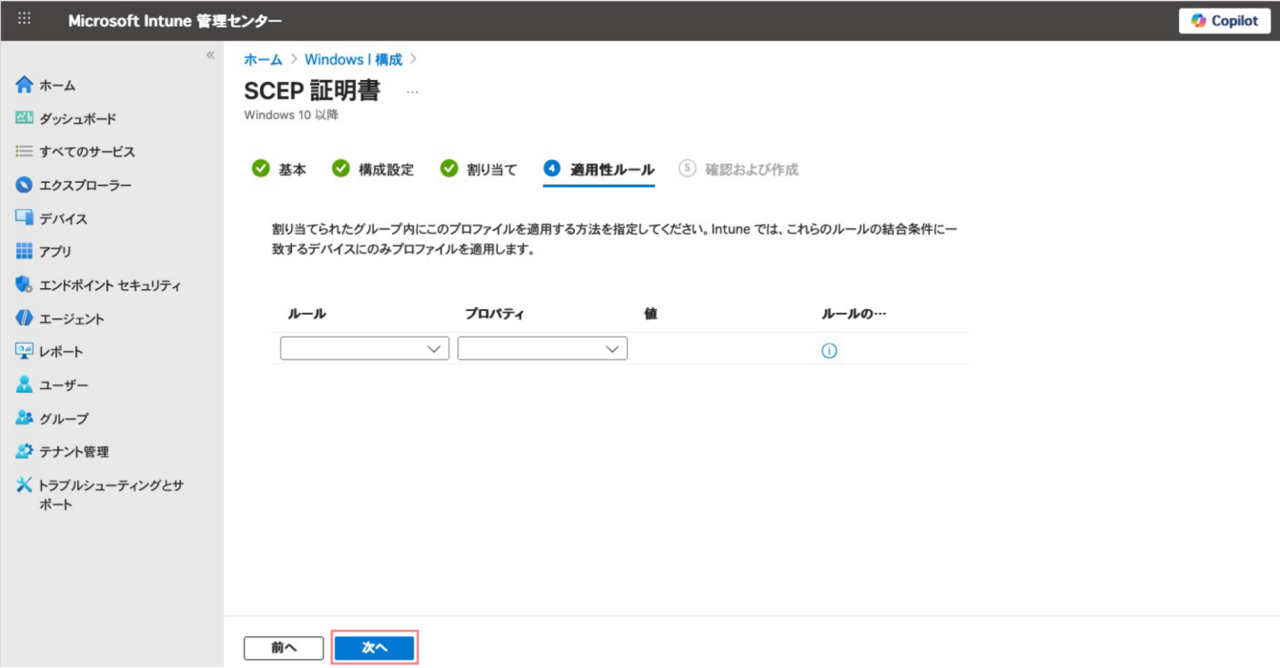Switch to the 基本 step tab
The image size is (1280, 668).
pos(280,169)
